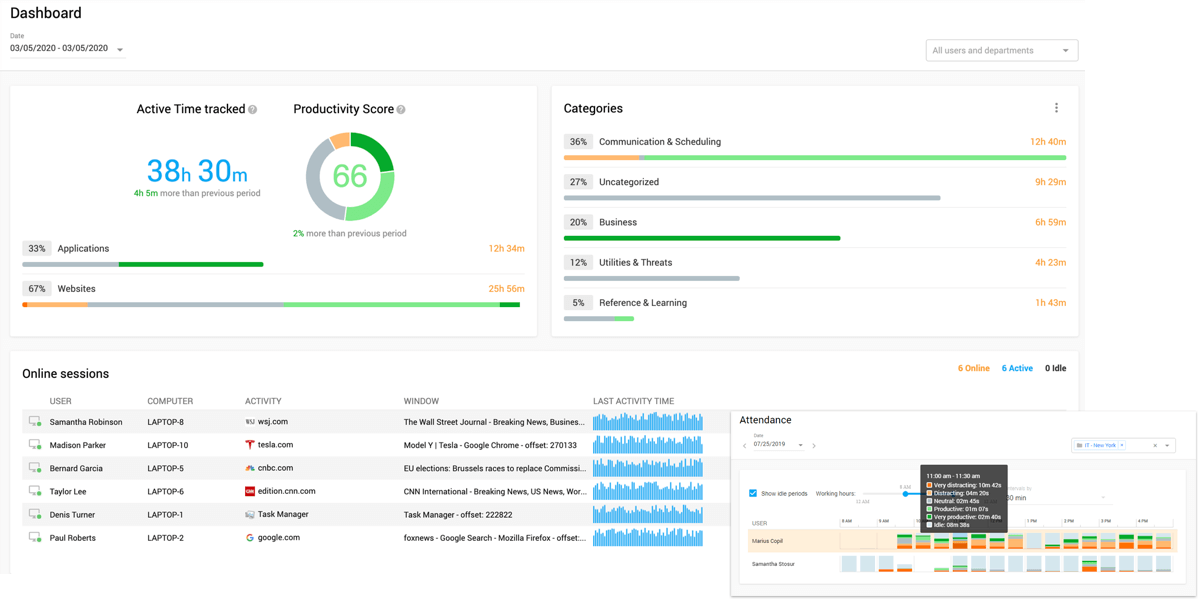Select Samantha Stosur row in Attendance
Image resolution: width=1200 pixels, height=600 pixels.
(962, 564)
